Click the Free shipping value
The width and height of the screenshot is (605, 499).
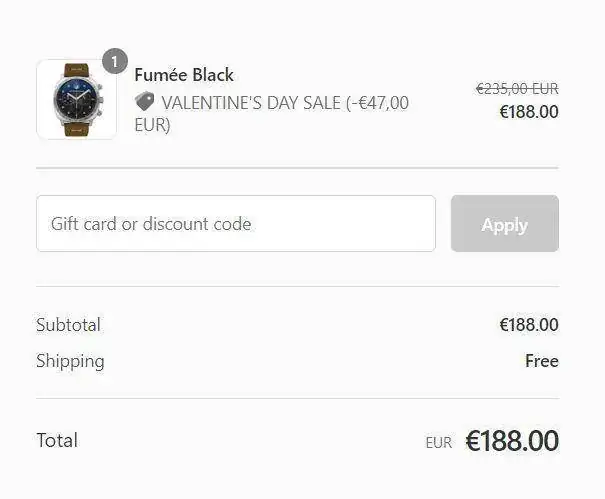tap(541, 361)
